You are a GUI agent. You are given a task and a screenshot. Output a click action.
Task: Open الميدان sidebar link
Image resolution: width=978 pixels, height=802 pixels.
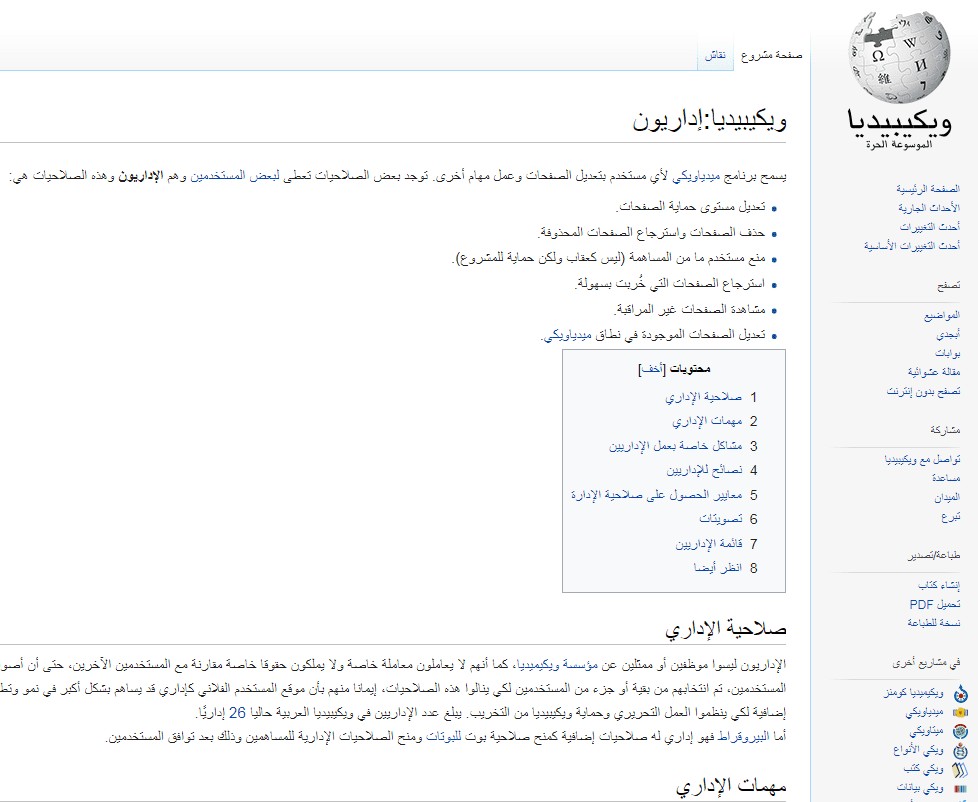click(x=947, y=498)
